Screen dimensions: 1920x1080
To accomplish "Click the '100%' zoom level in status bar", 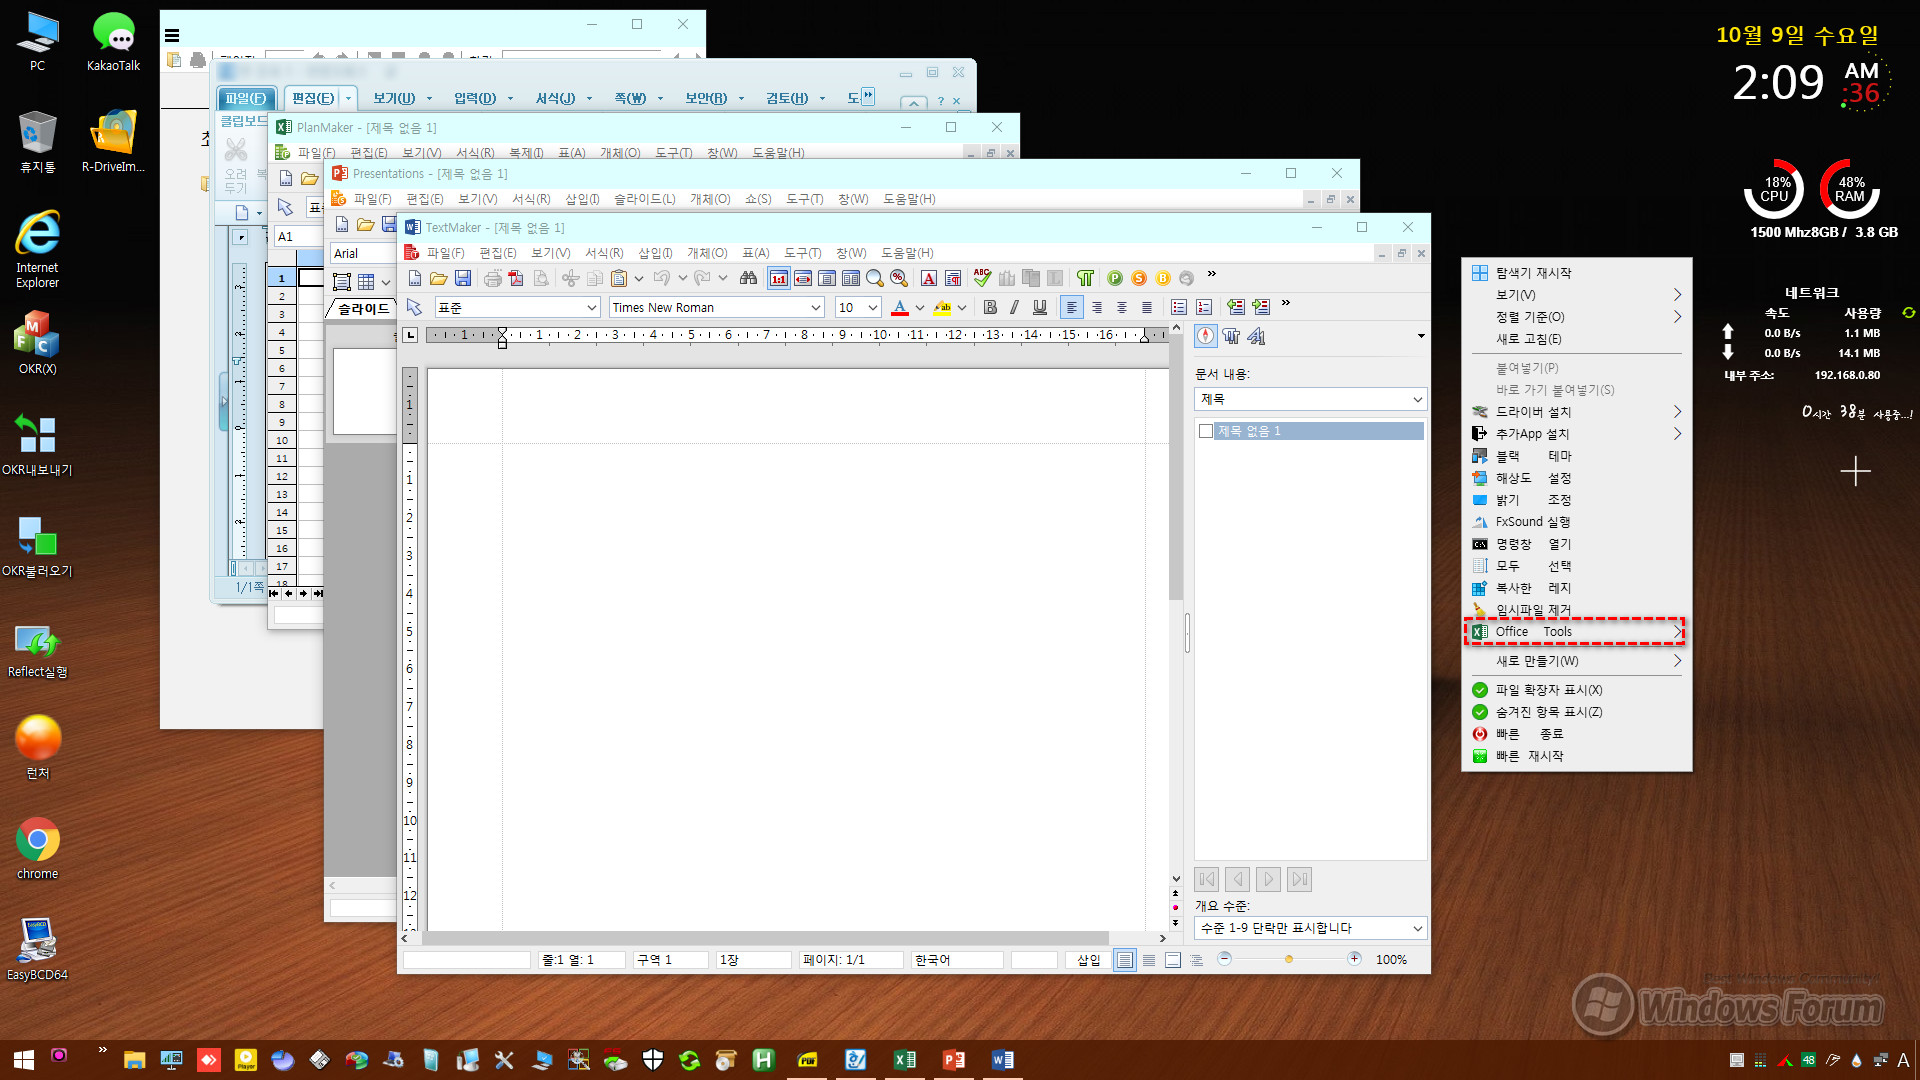I will [1391, 960].
